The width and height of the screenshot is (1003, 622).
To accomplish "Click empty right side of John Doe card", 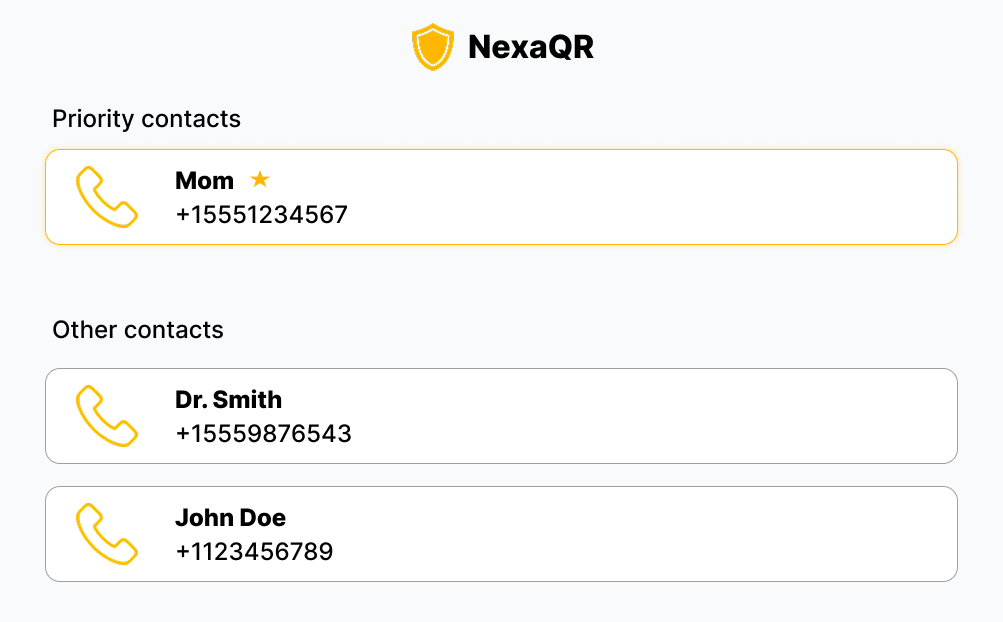I will coord(750,534).
